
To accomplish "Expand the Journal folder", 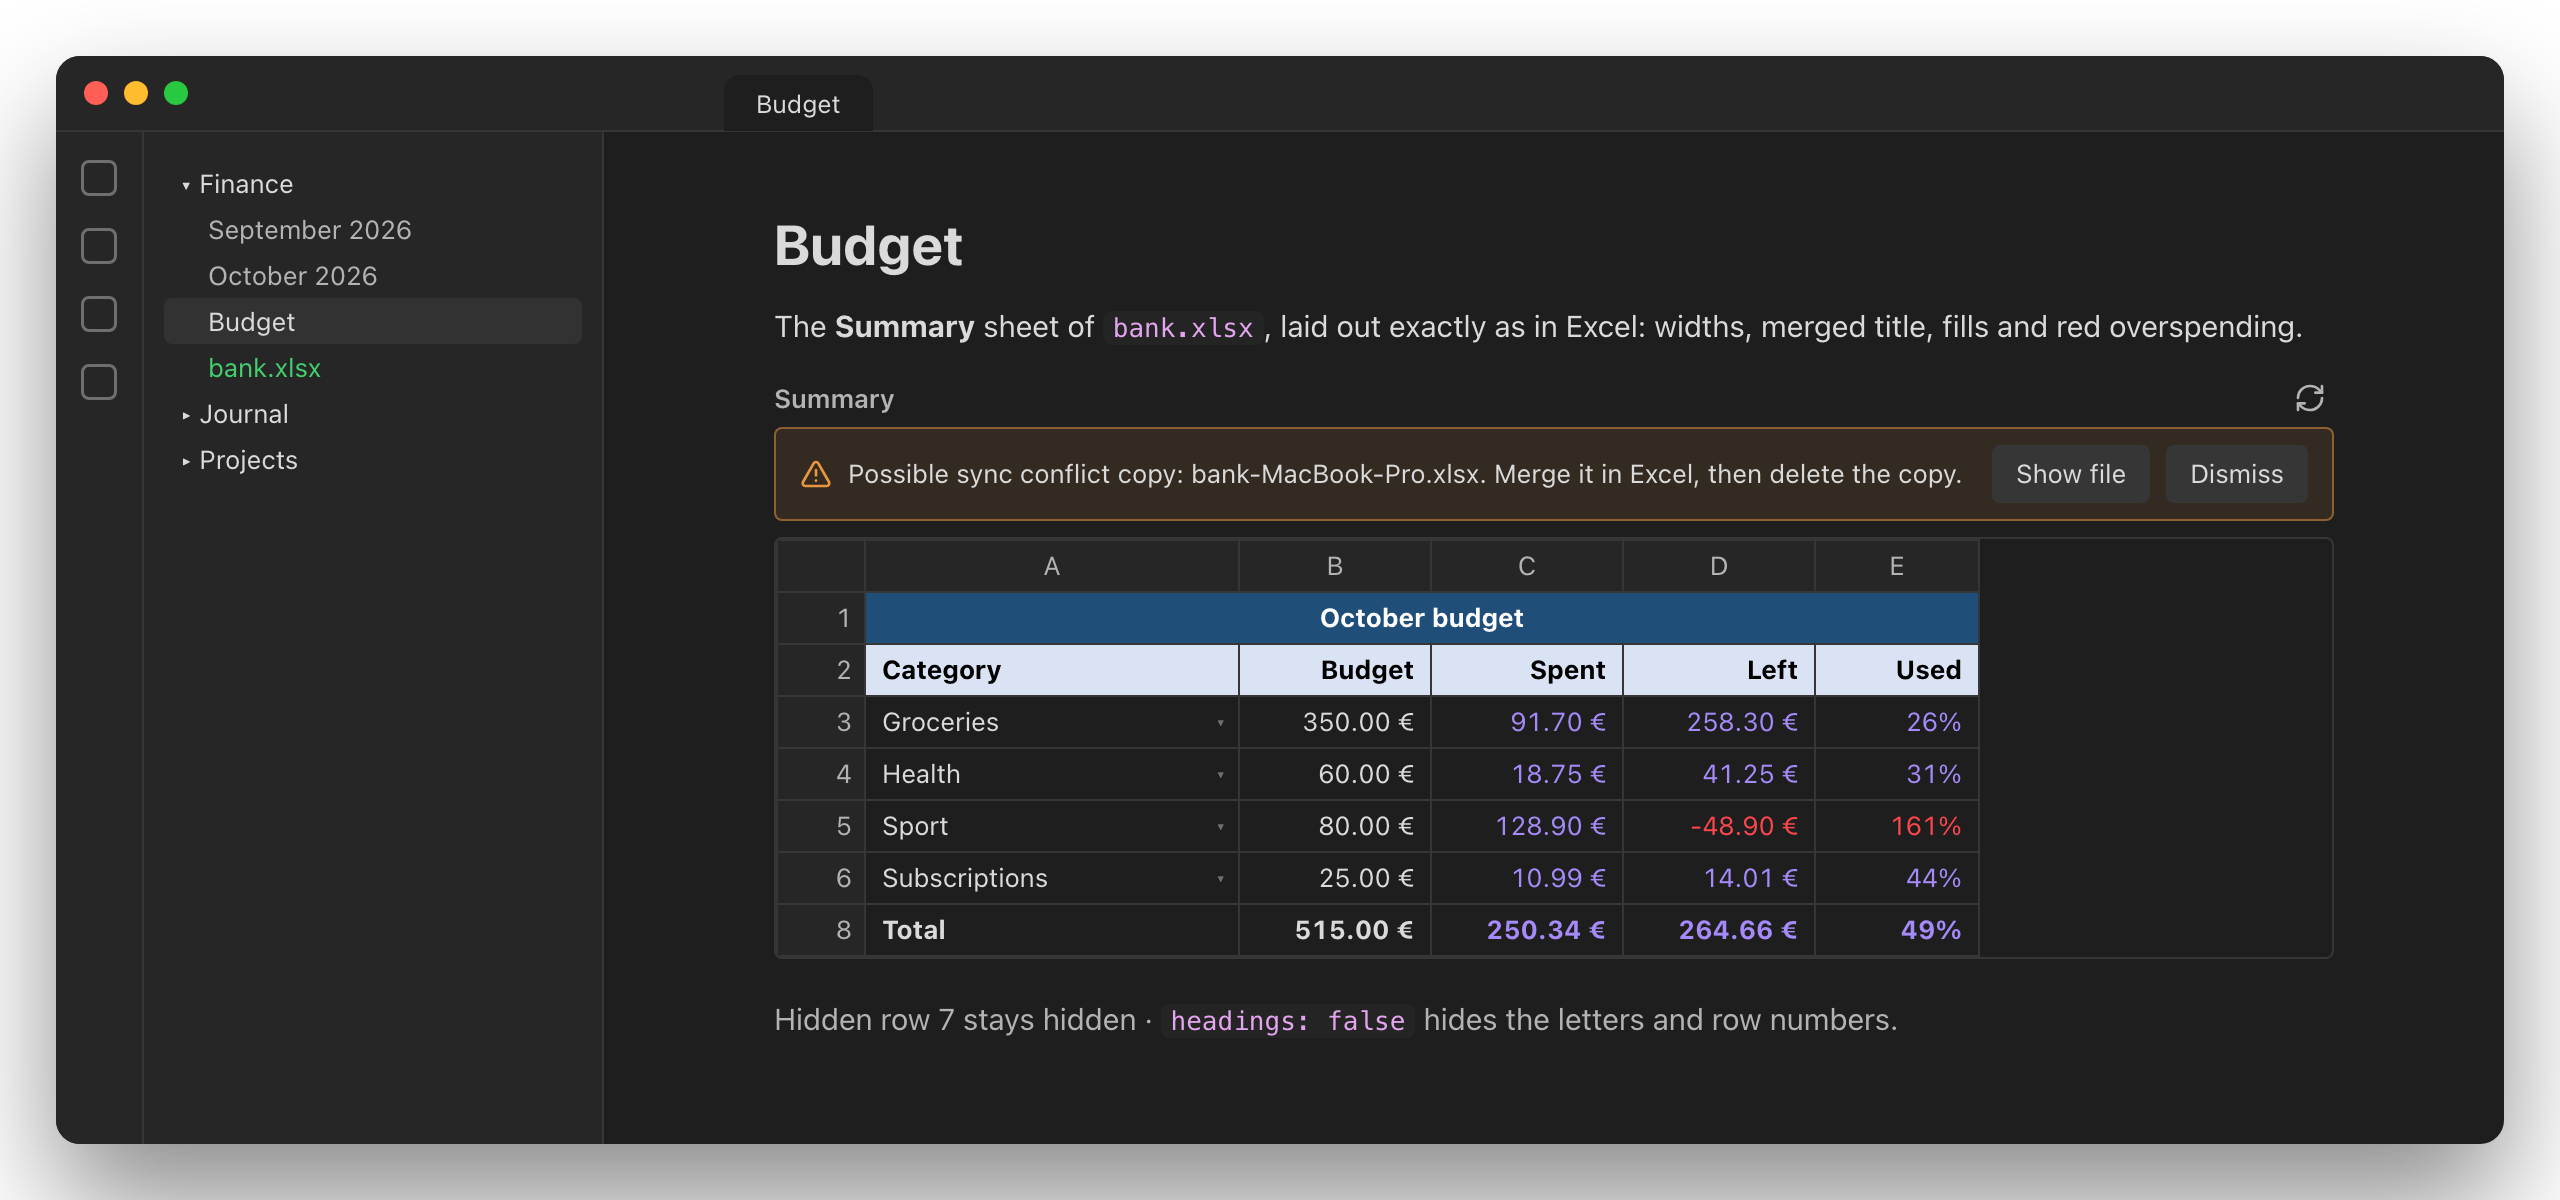I will click(x=186, y=415).
